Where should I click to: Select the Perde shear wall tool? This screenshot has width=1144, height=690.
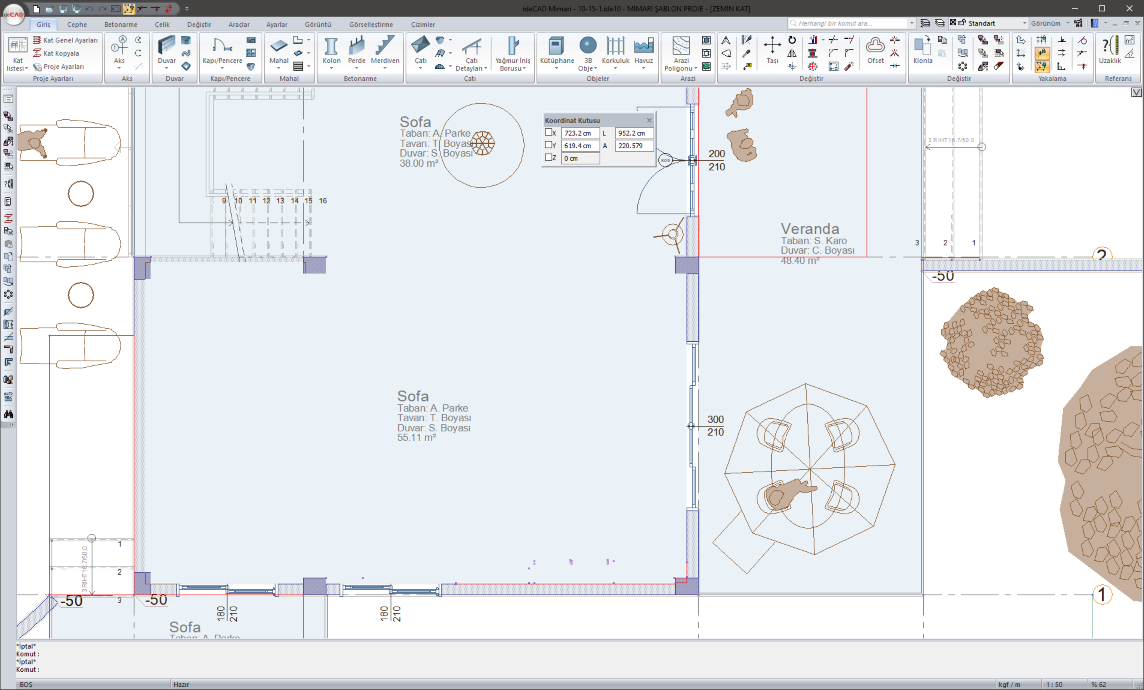click(x=357, y=49)
